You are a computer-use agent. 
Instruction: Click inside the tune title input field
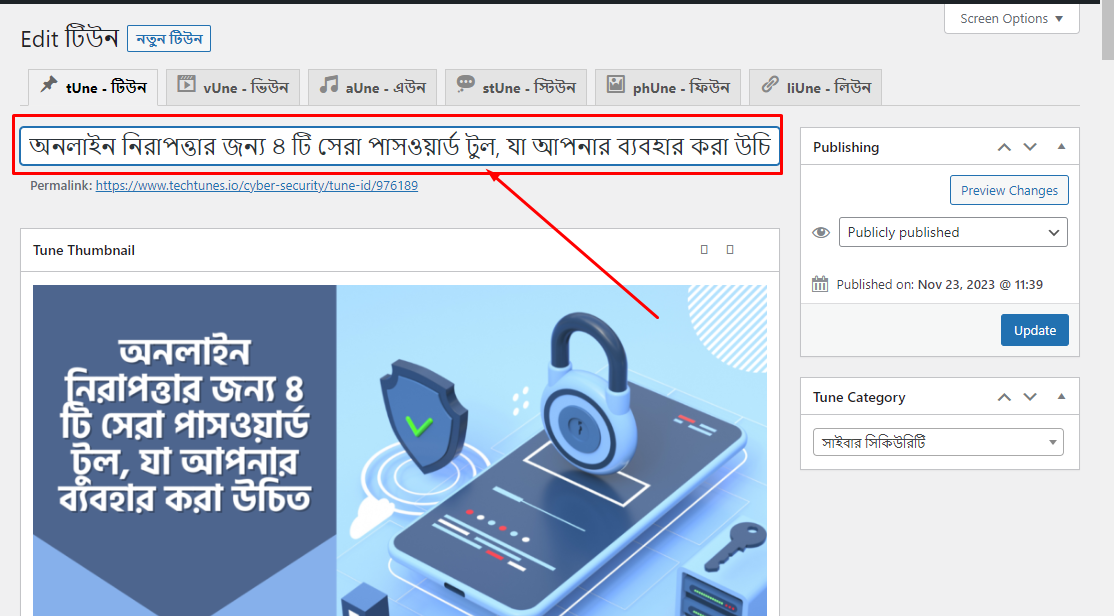[x=400, y=148]
